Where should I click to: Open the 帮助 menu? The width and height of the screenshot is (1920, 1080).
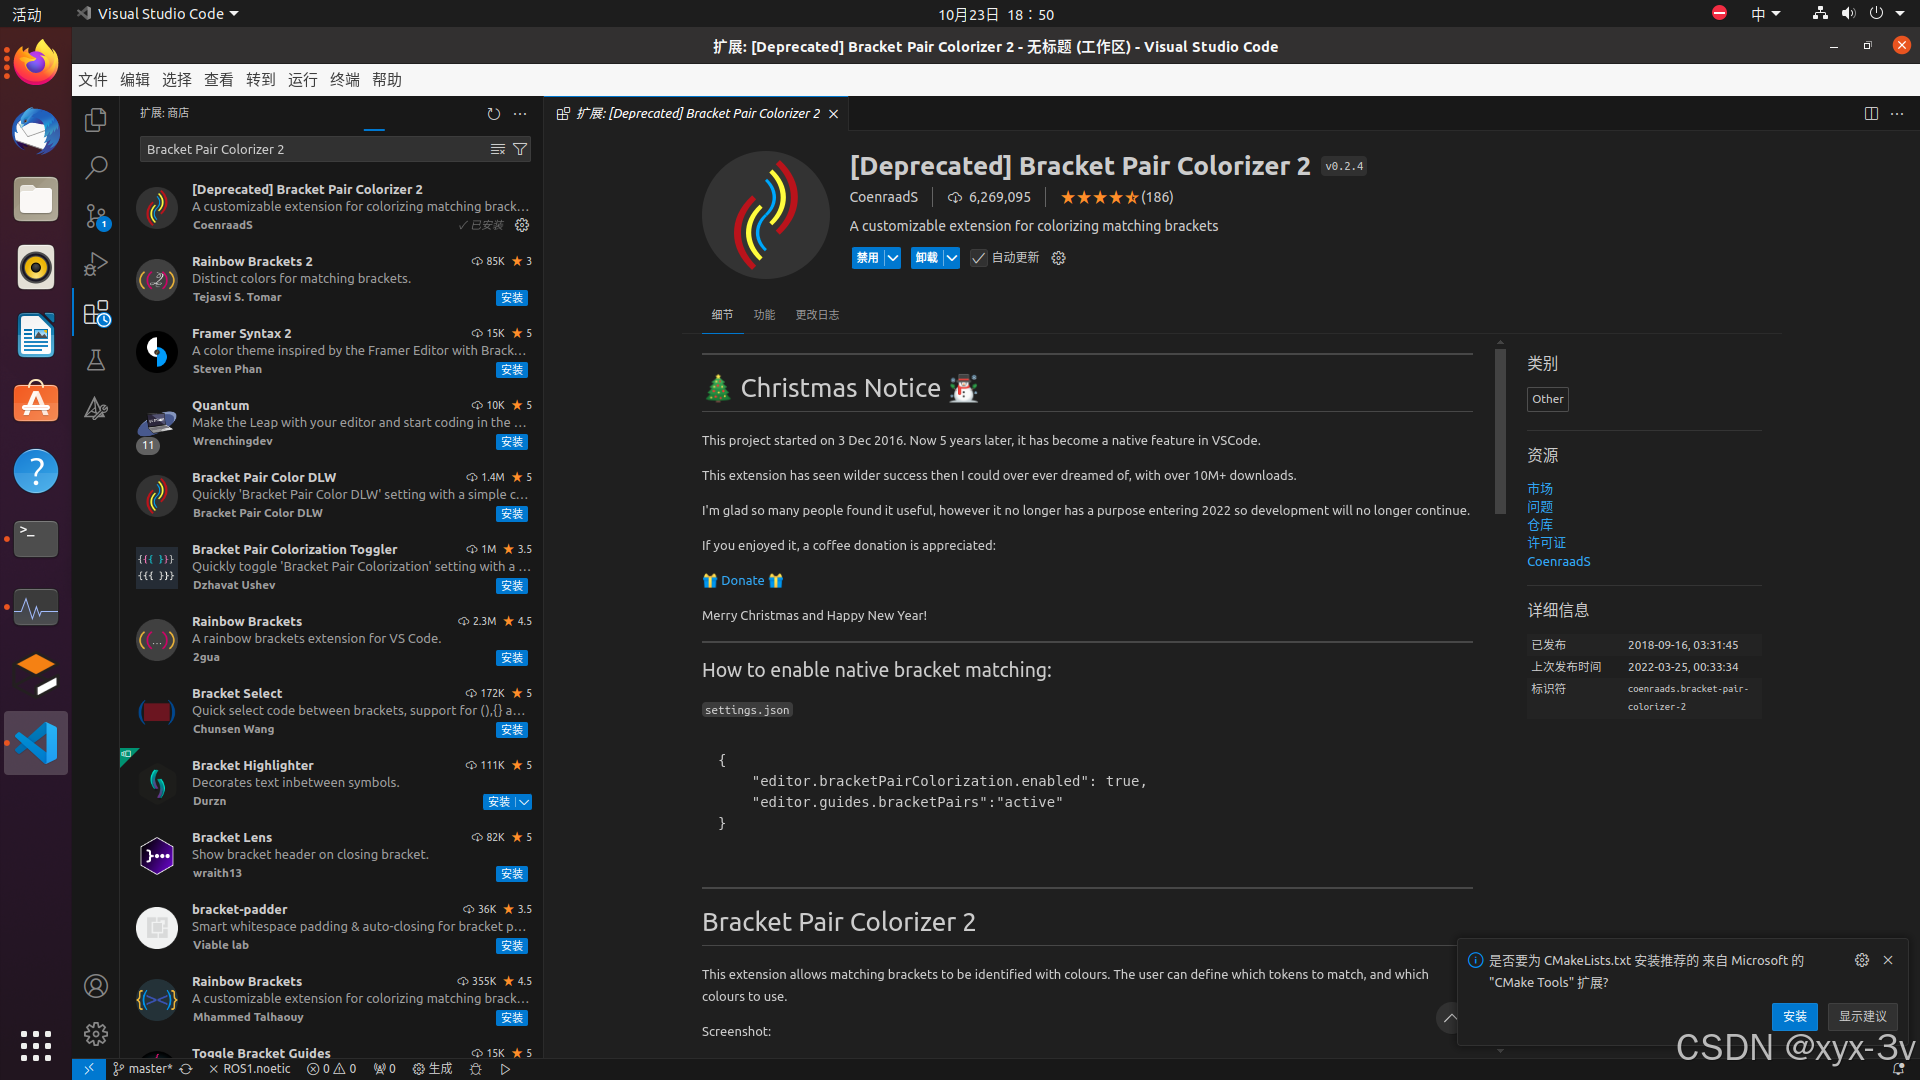pyautogui.click(x=387, y=80)
